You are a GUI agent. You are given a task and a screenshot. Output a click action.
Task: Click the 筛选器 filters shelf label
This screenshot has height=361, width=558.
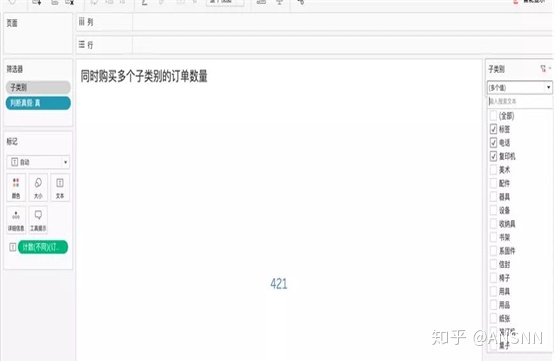tap(15, 69)
